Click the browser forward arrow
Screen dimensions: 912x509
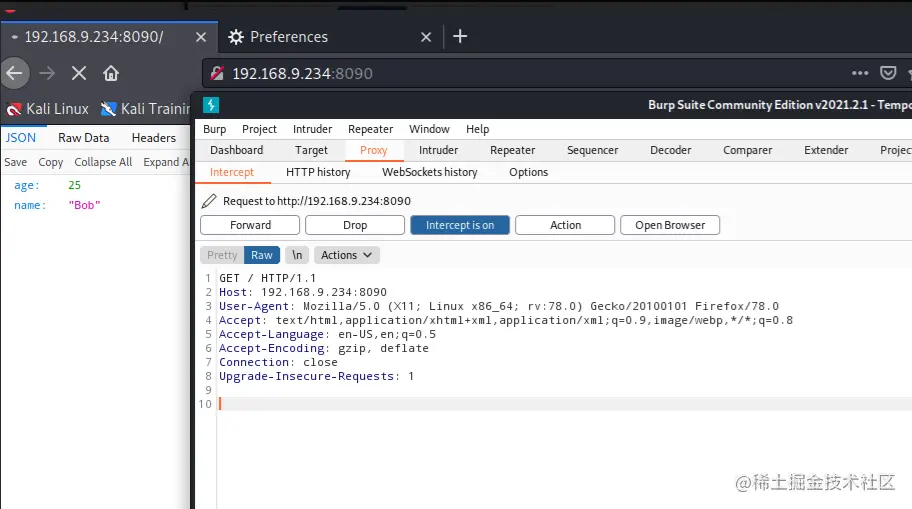point(47,73)
